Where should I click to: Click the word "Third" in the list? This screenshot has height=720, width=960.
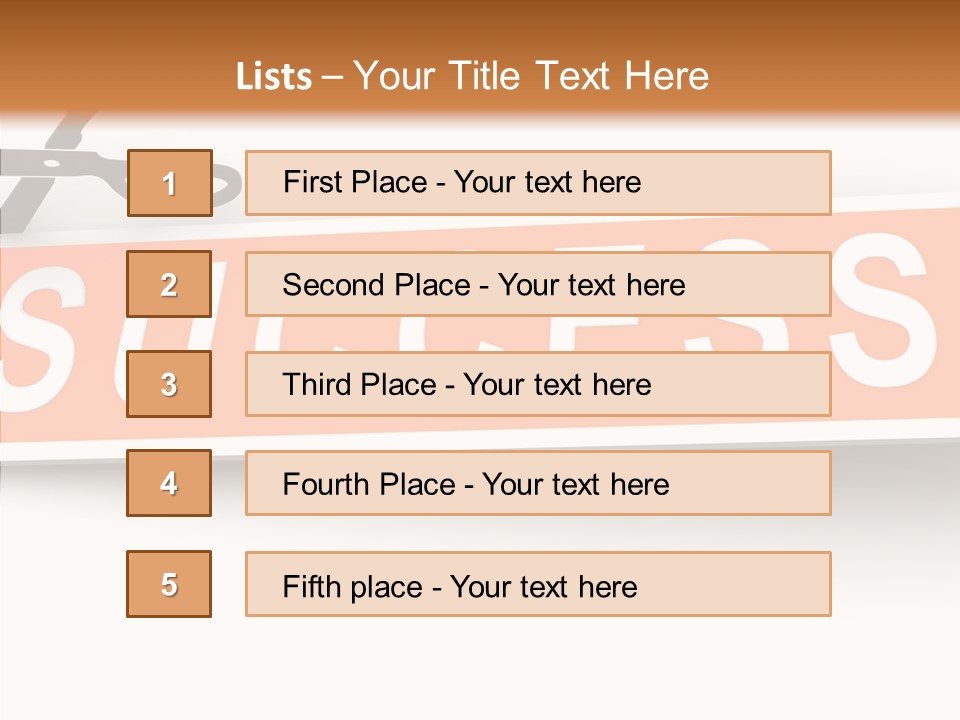tap(316, 385)
